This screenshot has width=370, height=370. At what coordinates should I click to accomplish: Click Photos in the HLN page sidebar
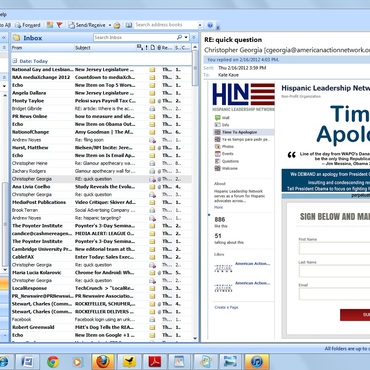(x=225, y=147)
